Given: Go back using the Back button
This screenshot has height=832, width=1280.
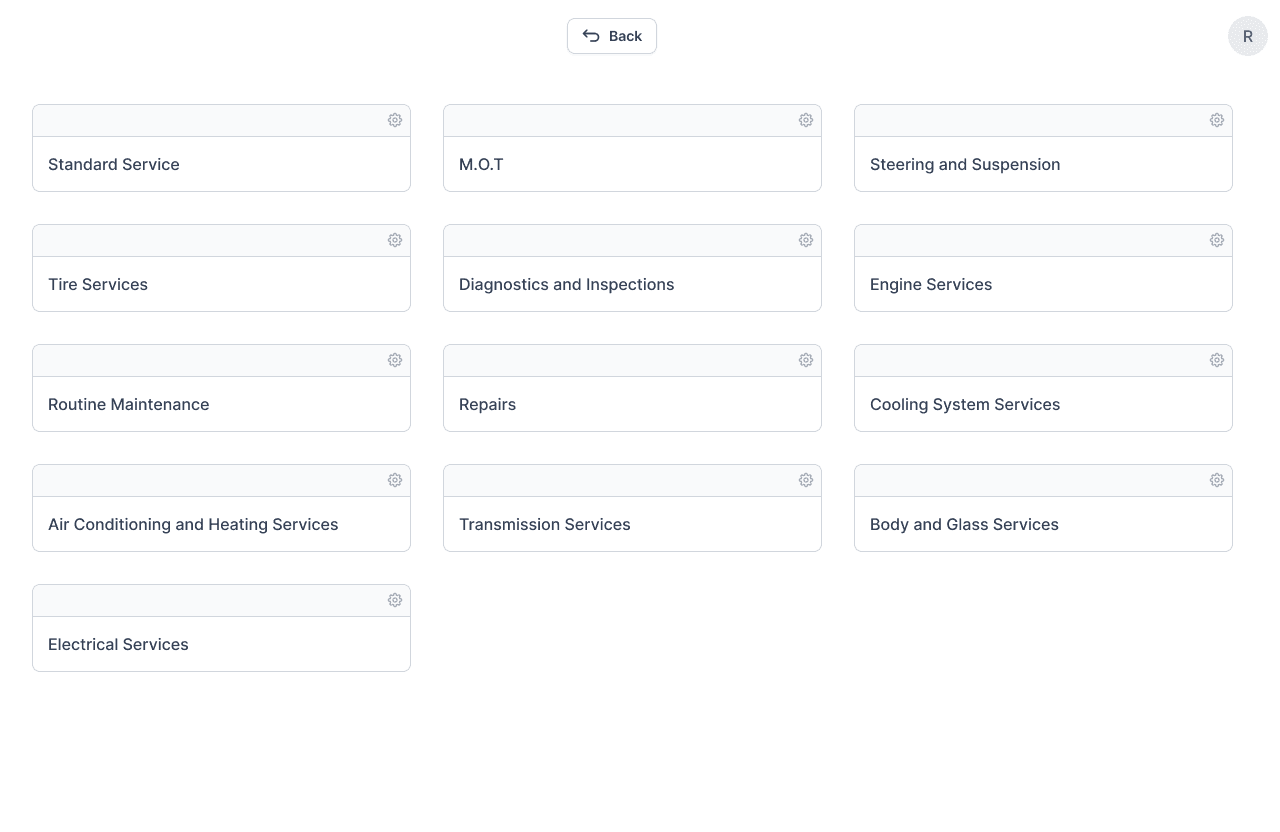Looking at the screenshot, I should pyautogui.click(x=612, y=36).
